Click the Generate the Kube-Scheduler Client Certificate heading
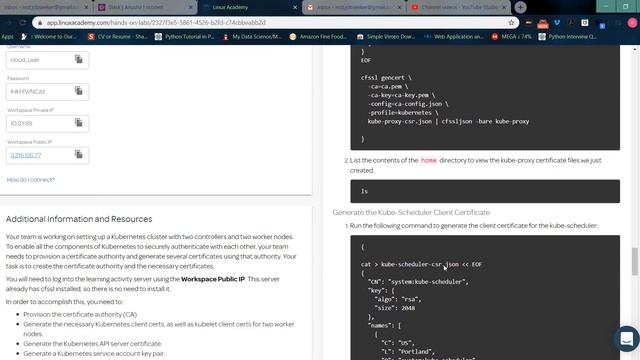The height and width of the screenshot is (360, 640). [x=411, y=212]
